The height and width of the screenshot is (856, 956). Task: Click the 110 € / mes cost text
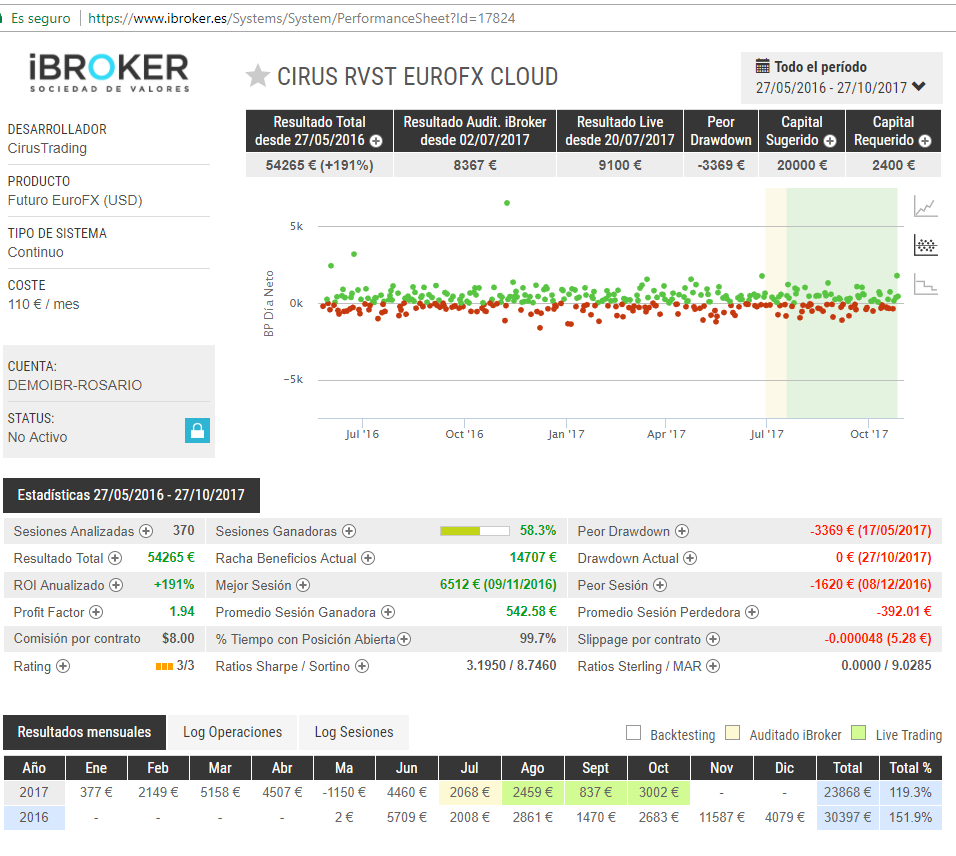tap(43, 304)
